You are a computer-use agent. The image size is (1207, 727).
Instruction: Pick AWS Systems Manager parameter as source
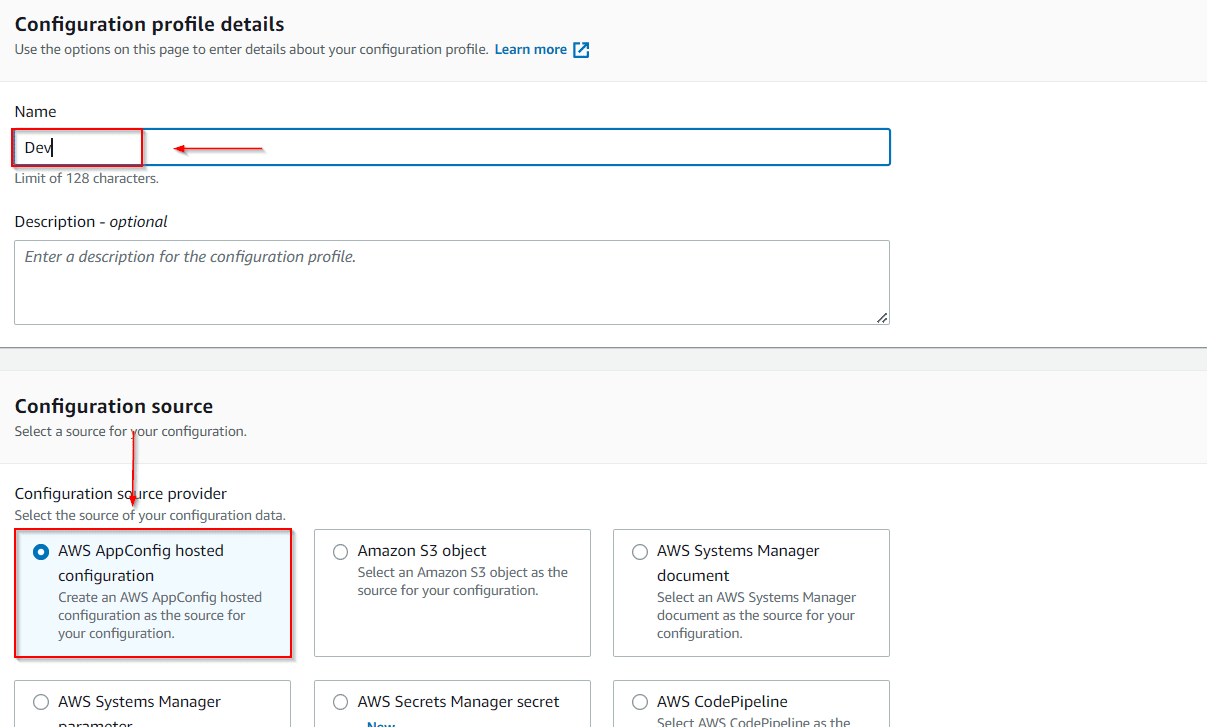(40, 701)
